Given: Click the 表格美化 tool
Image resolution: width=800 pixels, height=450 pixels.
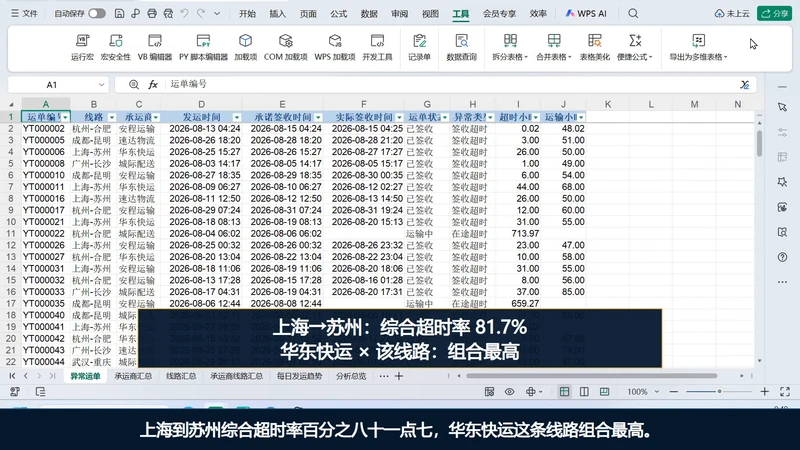Looking at the screenshot, I should point(594,47).
